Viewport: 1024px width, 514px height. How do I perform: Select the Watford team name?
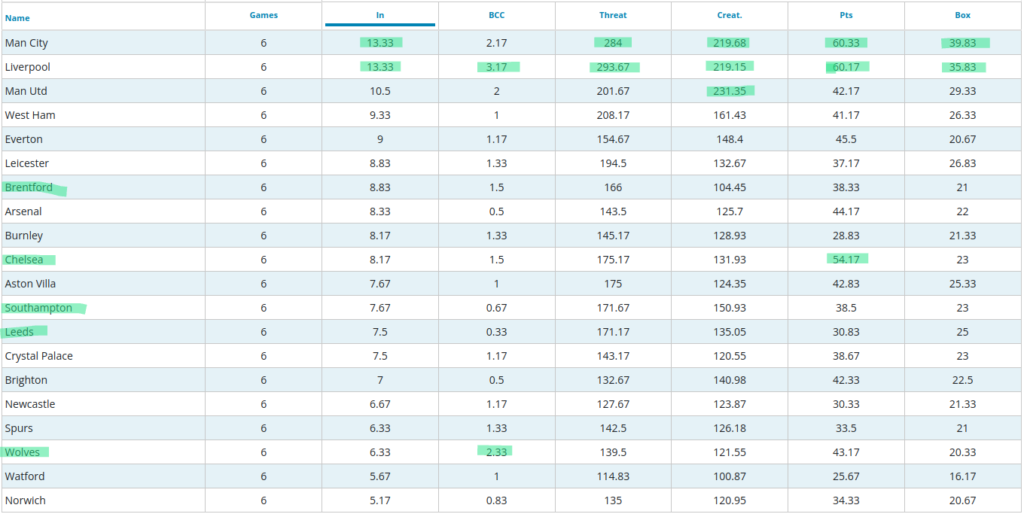[25, 477]
